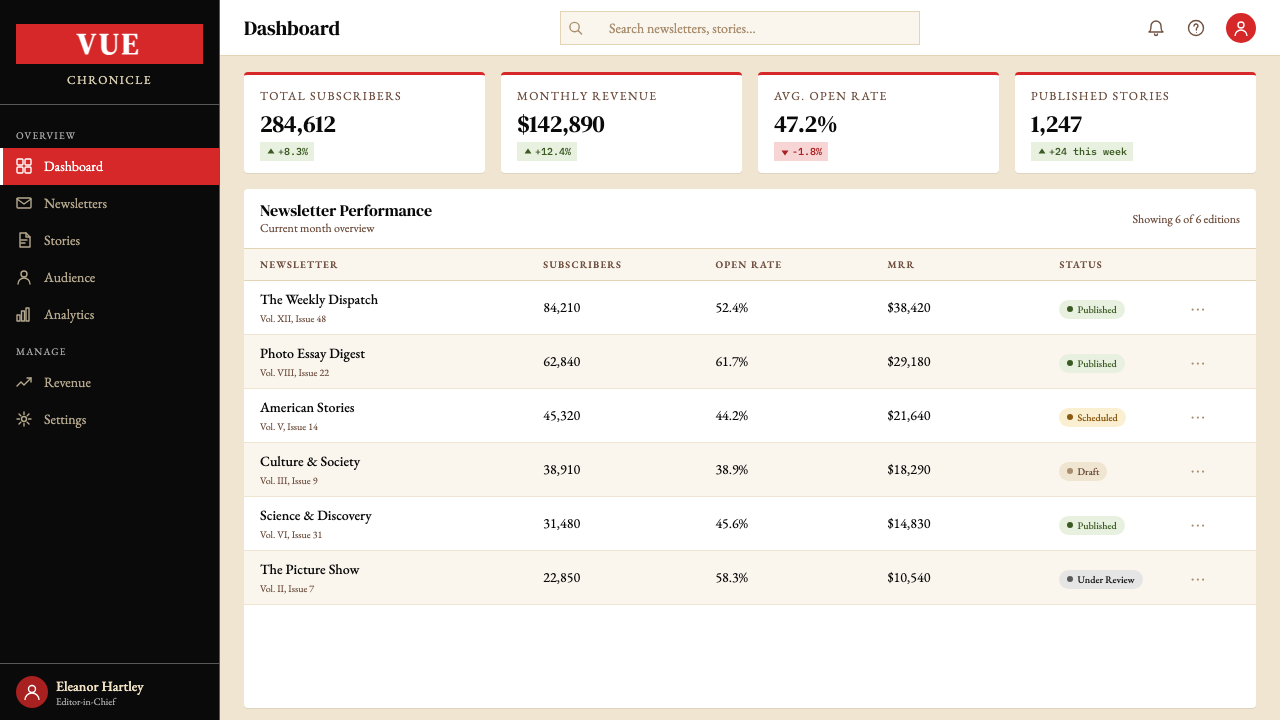Click Eleanor Hartley's avatar in sidebar footer

32,692
